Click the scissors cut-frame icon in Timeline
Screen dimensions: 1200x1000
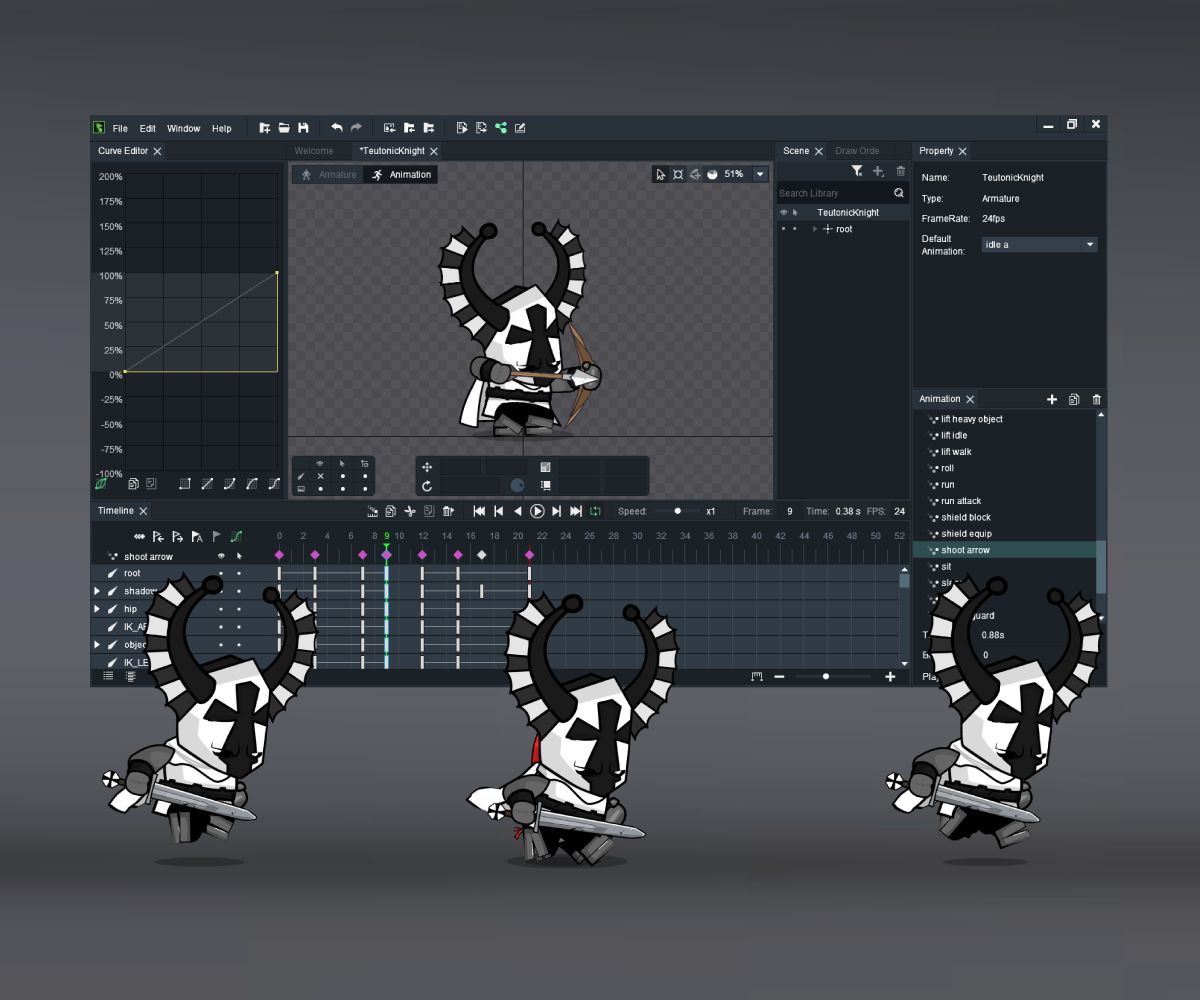[x=410, y=511]
